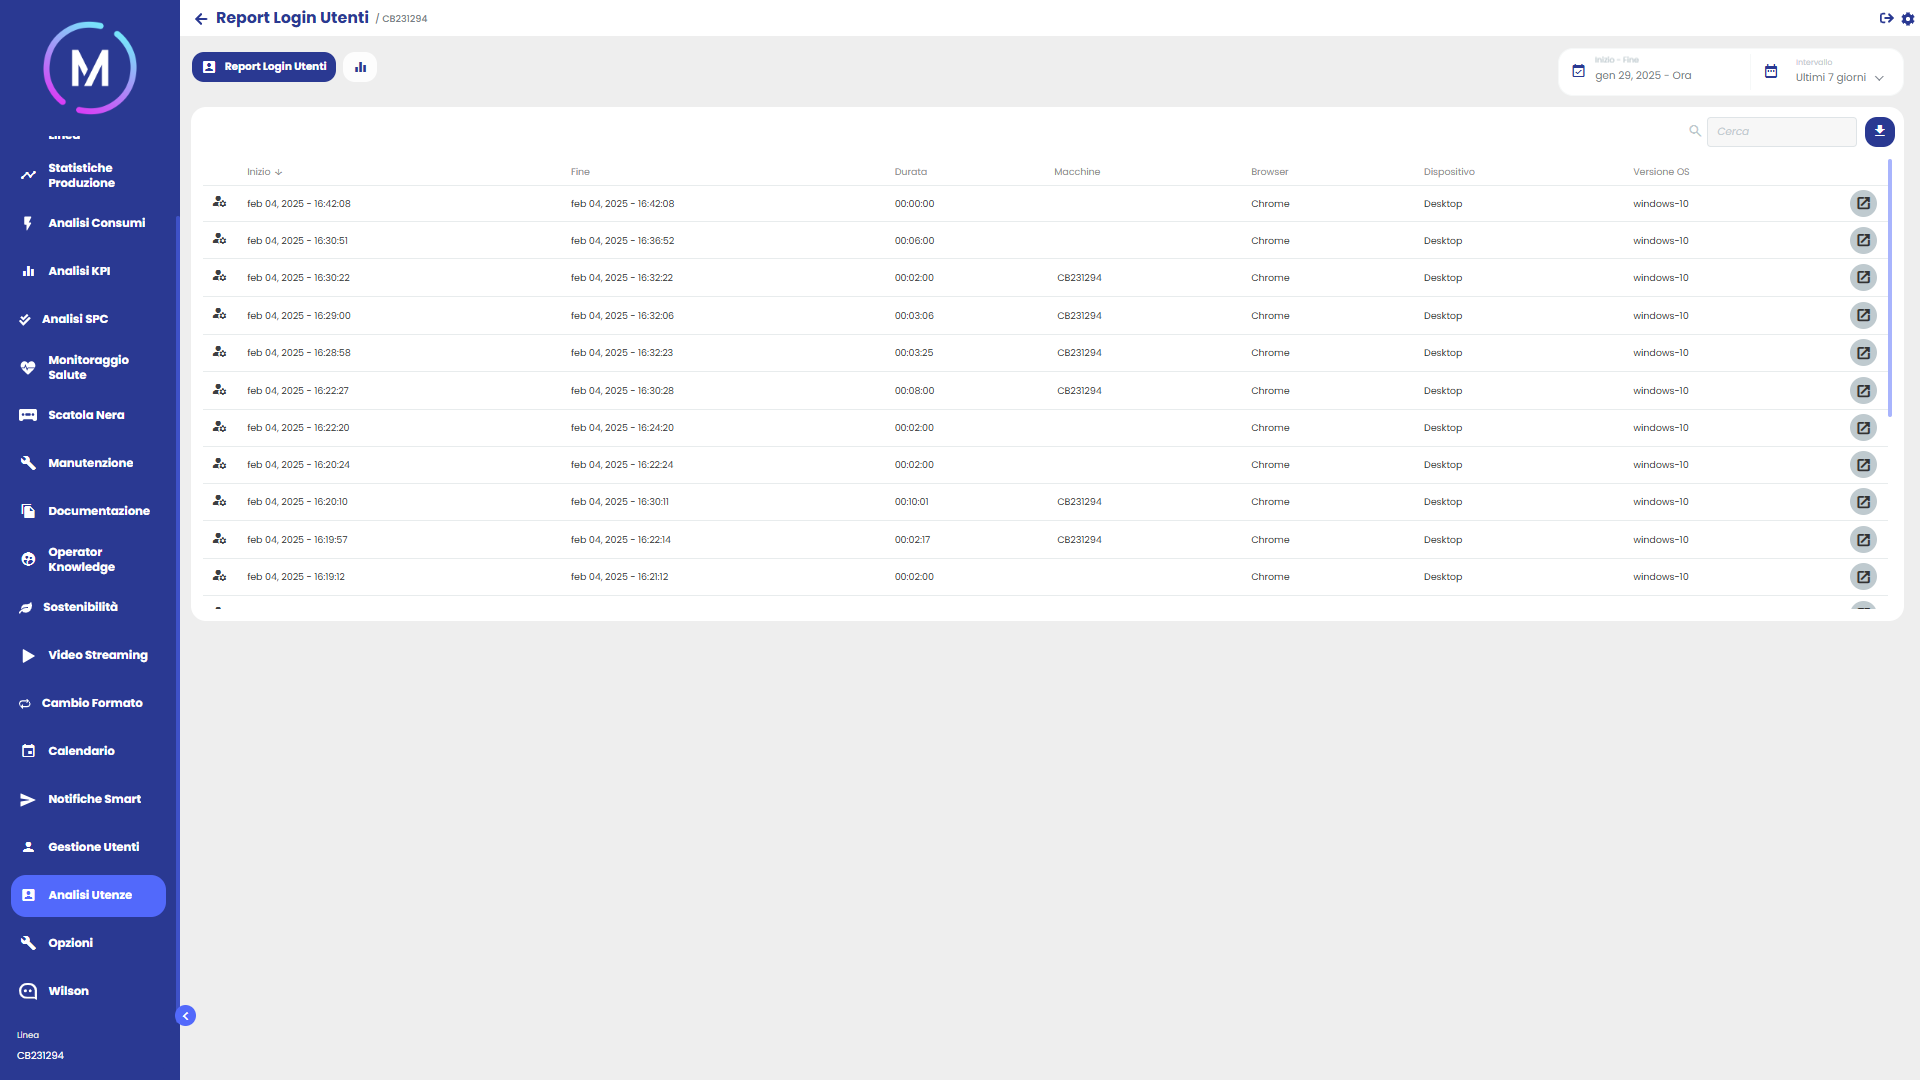This screenshot has width=1920, height=1080.
Task: Open details of the 16:42:08 login row
Action: pos(1863,203)
